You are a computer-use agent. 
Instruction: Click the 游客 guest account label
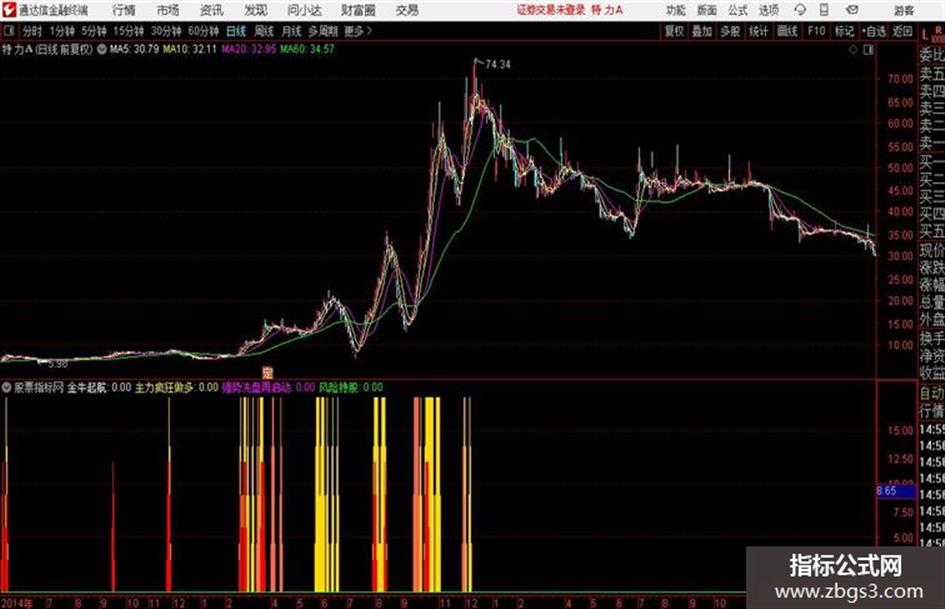[904, 10]
